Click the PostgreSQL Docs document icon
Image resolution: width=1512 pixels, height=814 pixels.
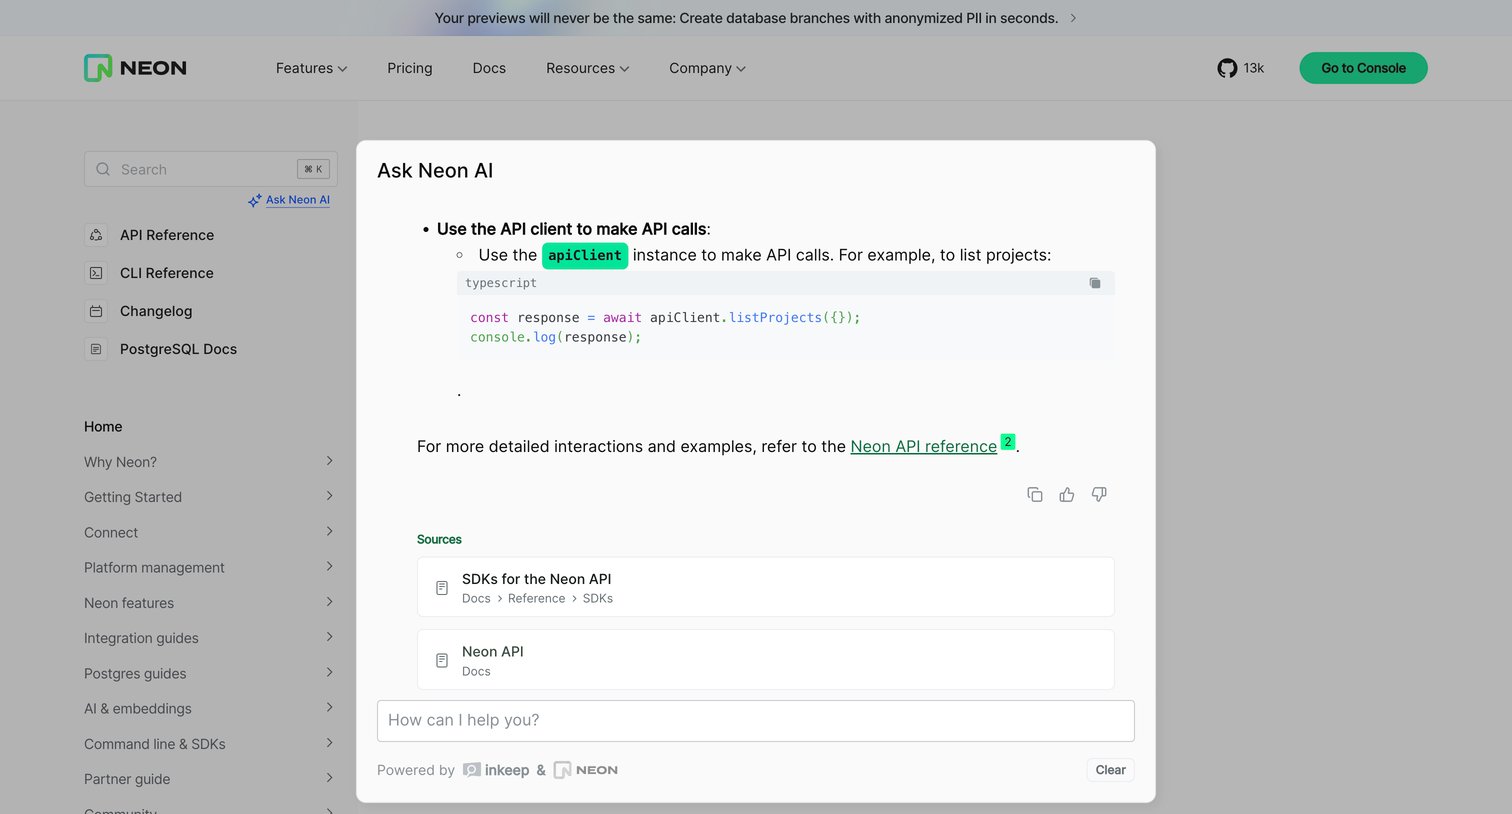pos(96,349)
